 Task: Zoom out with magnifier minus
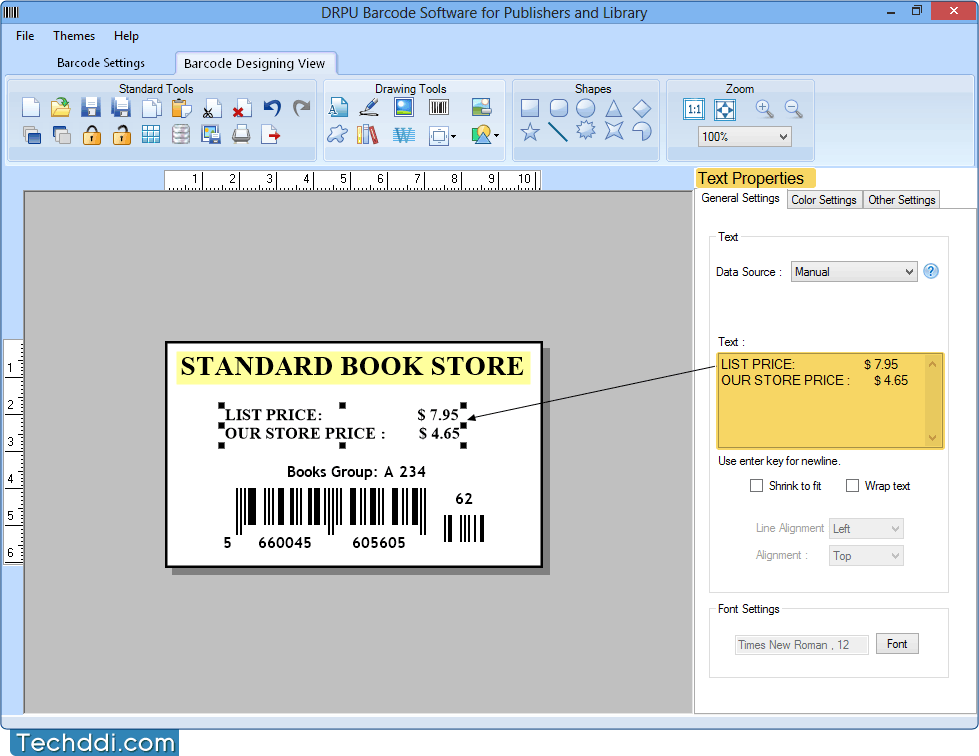[x=794, y=109]
